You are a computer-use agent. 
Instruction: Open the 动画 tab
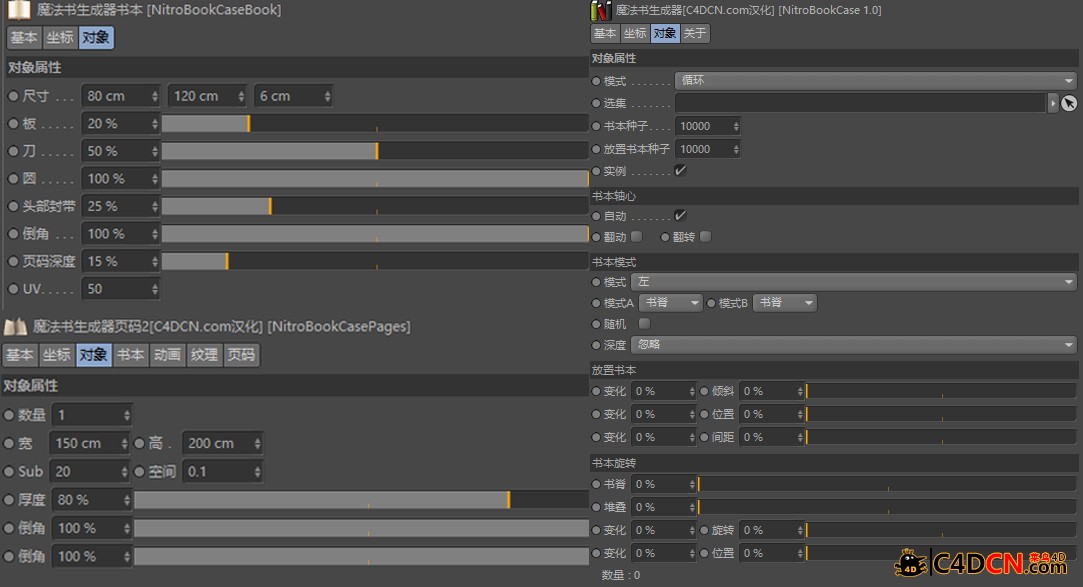click(x=167, y=355)
